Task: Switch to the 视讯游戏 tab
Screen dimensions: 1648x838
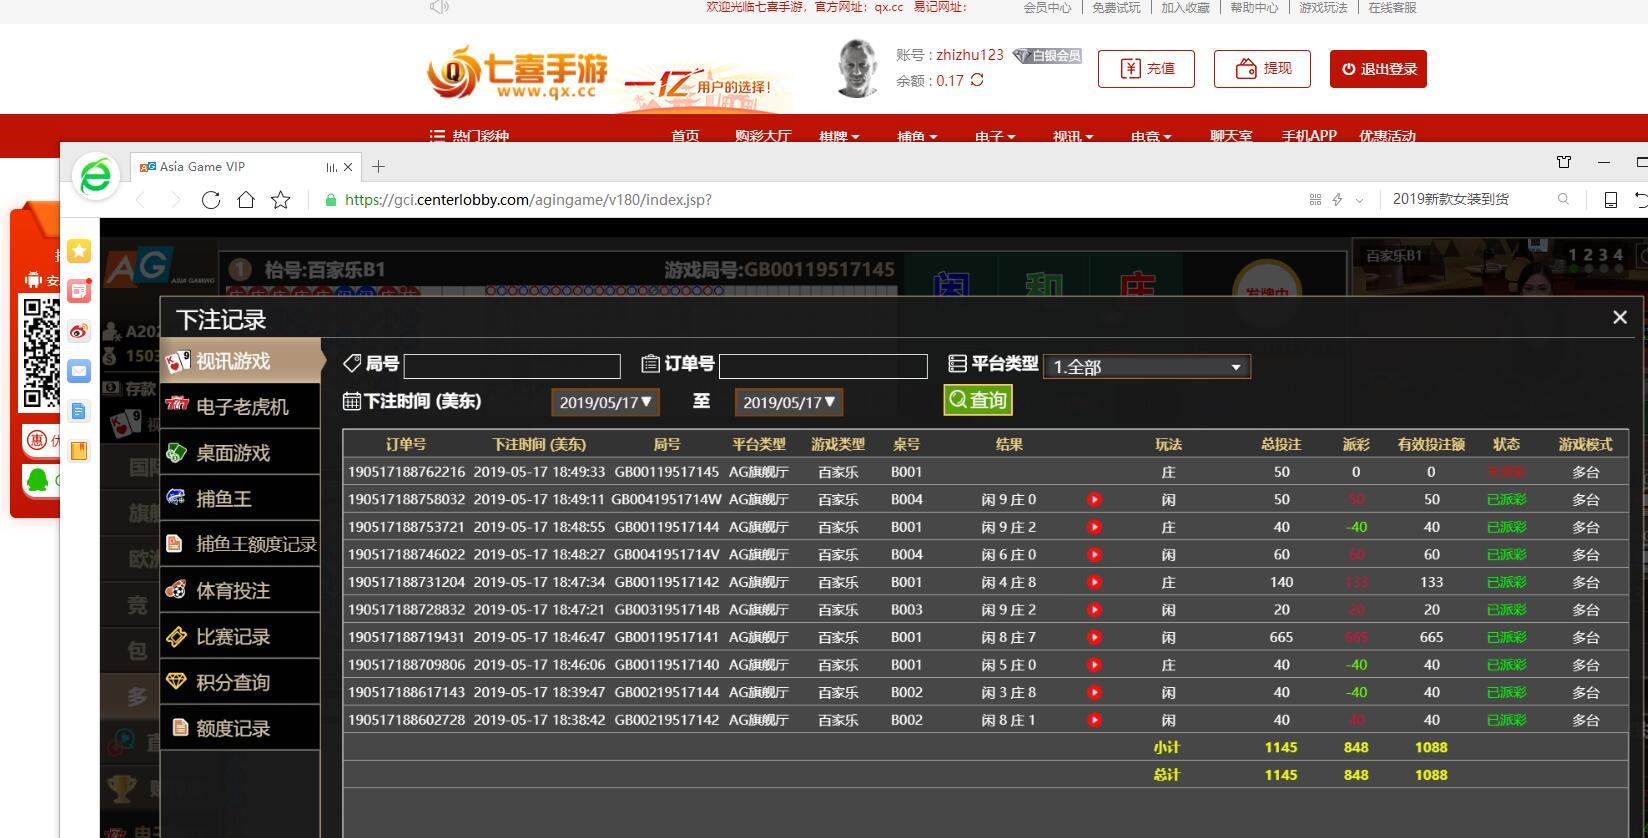Action: click(x=241, y=361)
